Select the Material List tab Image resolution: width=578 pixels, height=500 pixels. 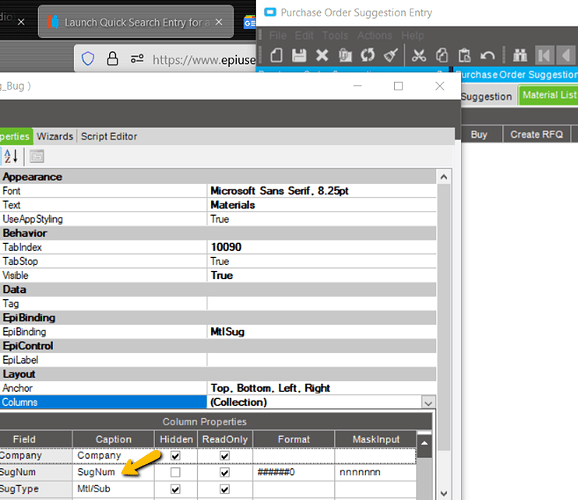pyautogui.click(x=549, y=95)
